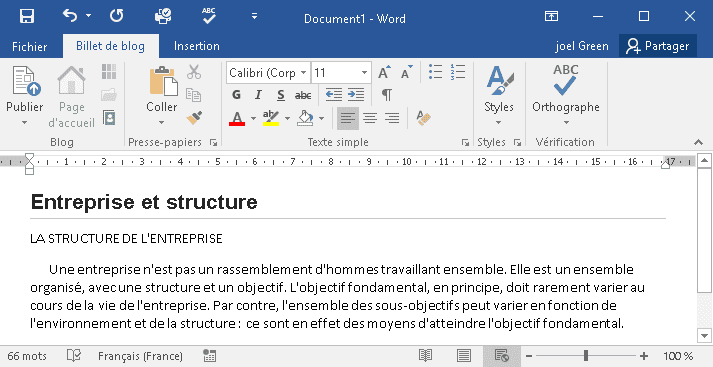Click the Partager share button
Screen dimensions: 713x367
[658, 46]
